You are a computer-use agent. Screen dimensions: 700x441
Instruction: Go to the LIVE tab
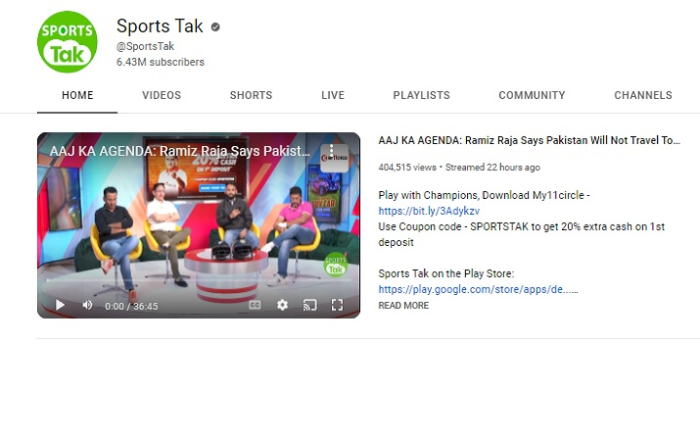333,95
